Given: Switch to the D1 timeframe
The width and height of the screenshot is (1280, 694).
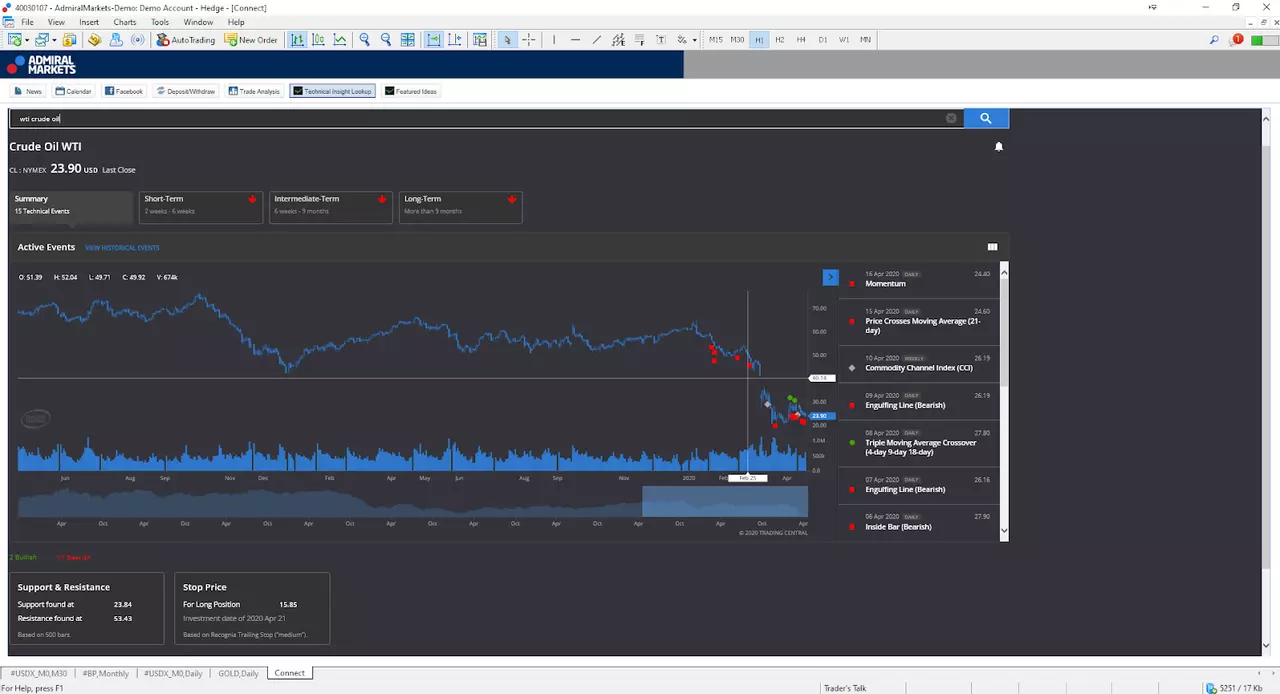Looking at the screenshot, I should coord(822,40).
